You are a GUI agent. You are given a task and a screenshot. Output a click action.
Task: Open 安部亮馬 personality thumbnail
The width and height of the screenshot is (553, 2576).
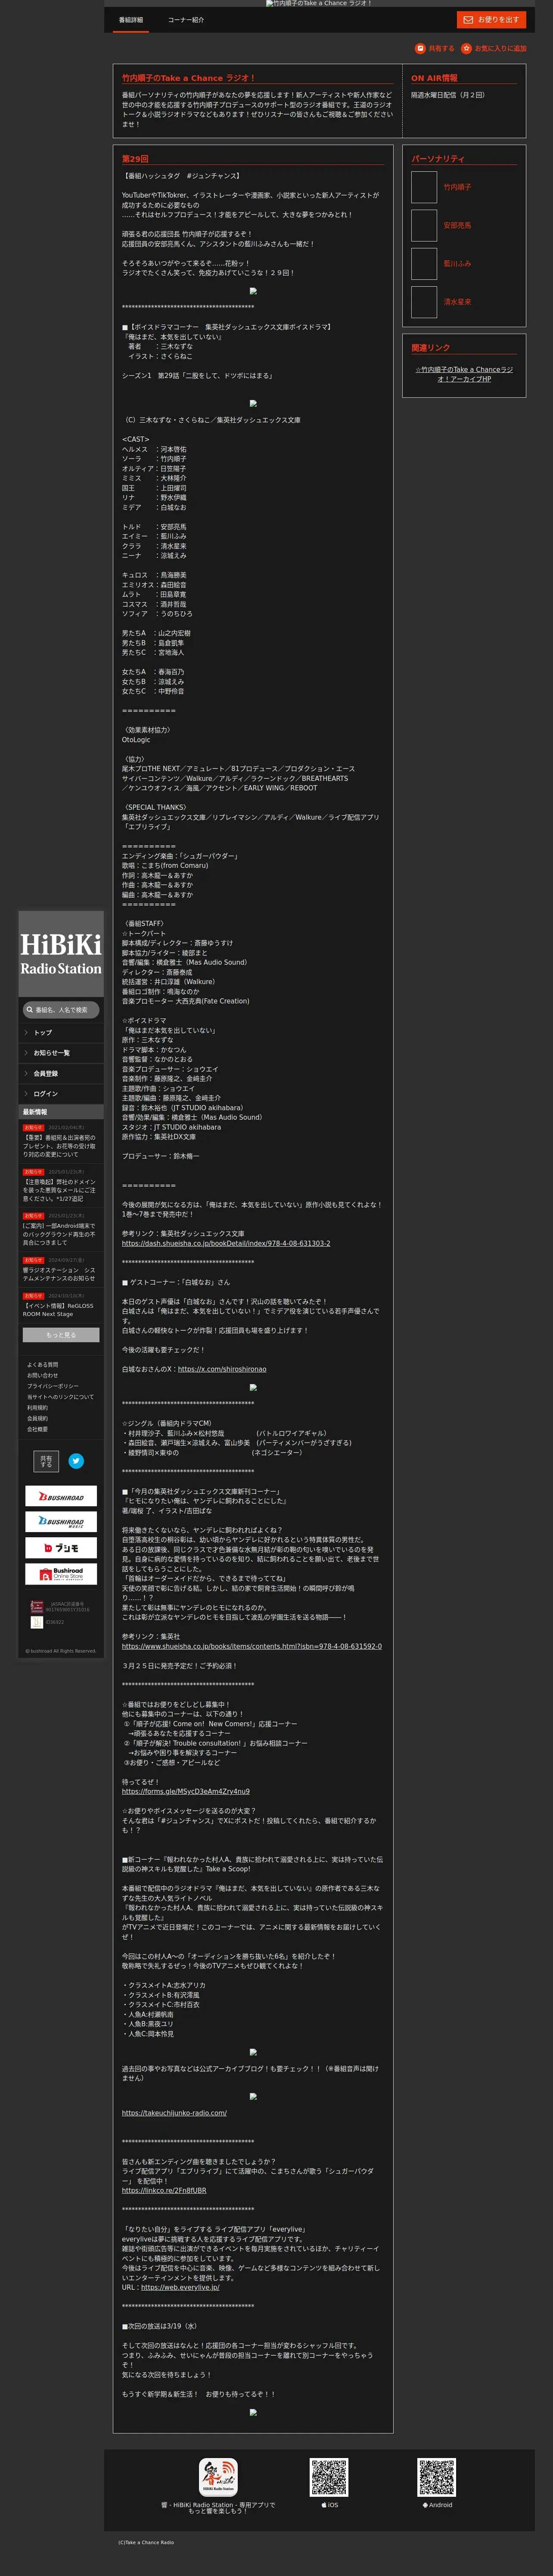[424, 225]
